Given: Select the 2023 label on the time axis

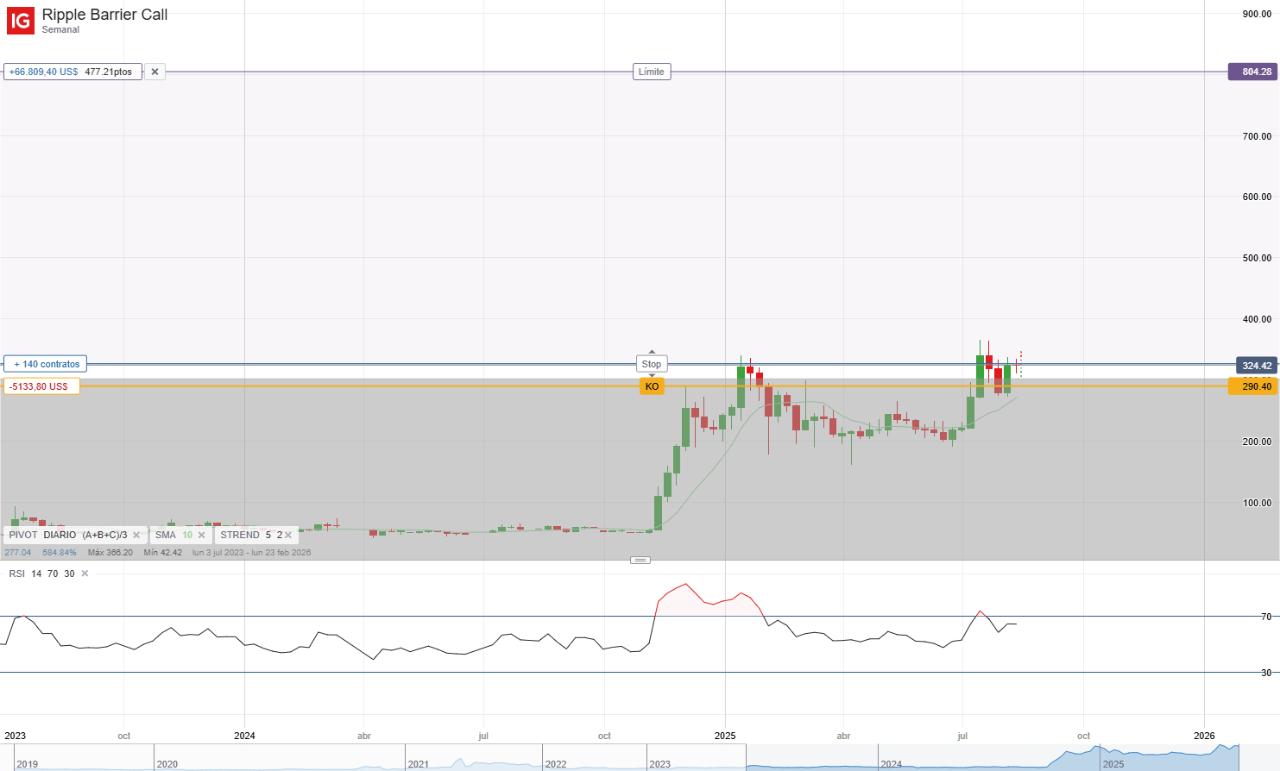Looking at the screenshot, I should 13,735.
